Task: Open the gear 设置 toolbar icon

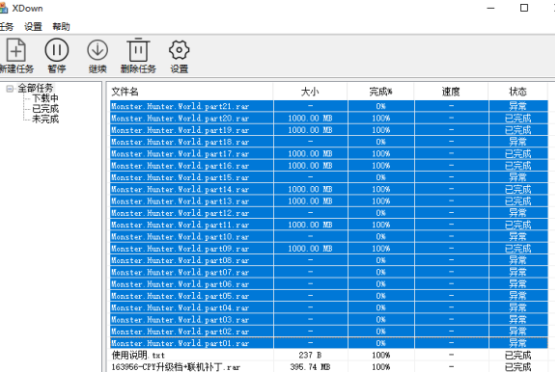Action: [x=179, y=50]
